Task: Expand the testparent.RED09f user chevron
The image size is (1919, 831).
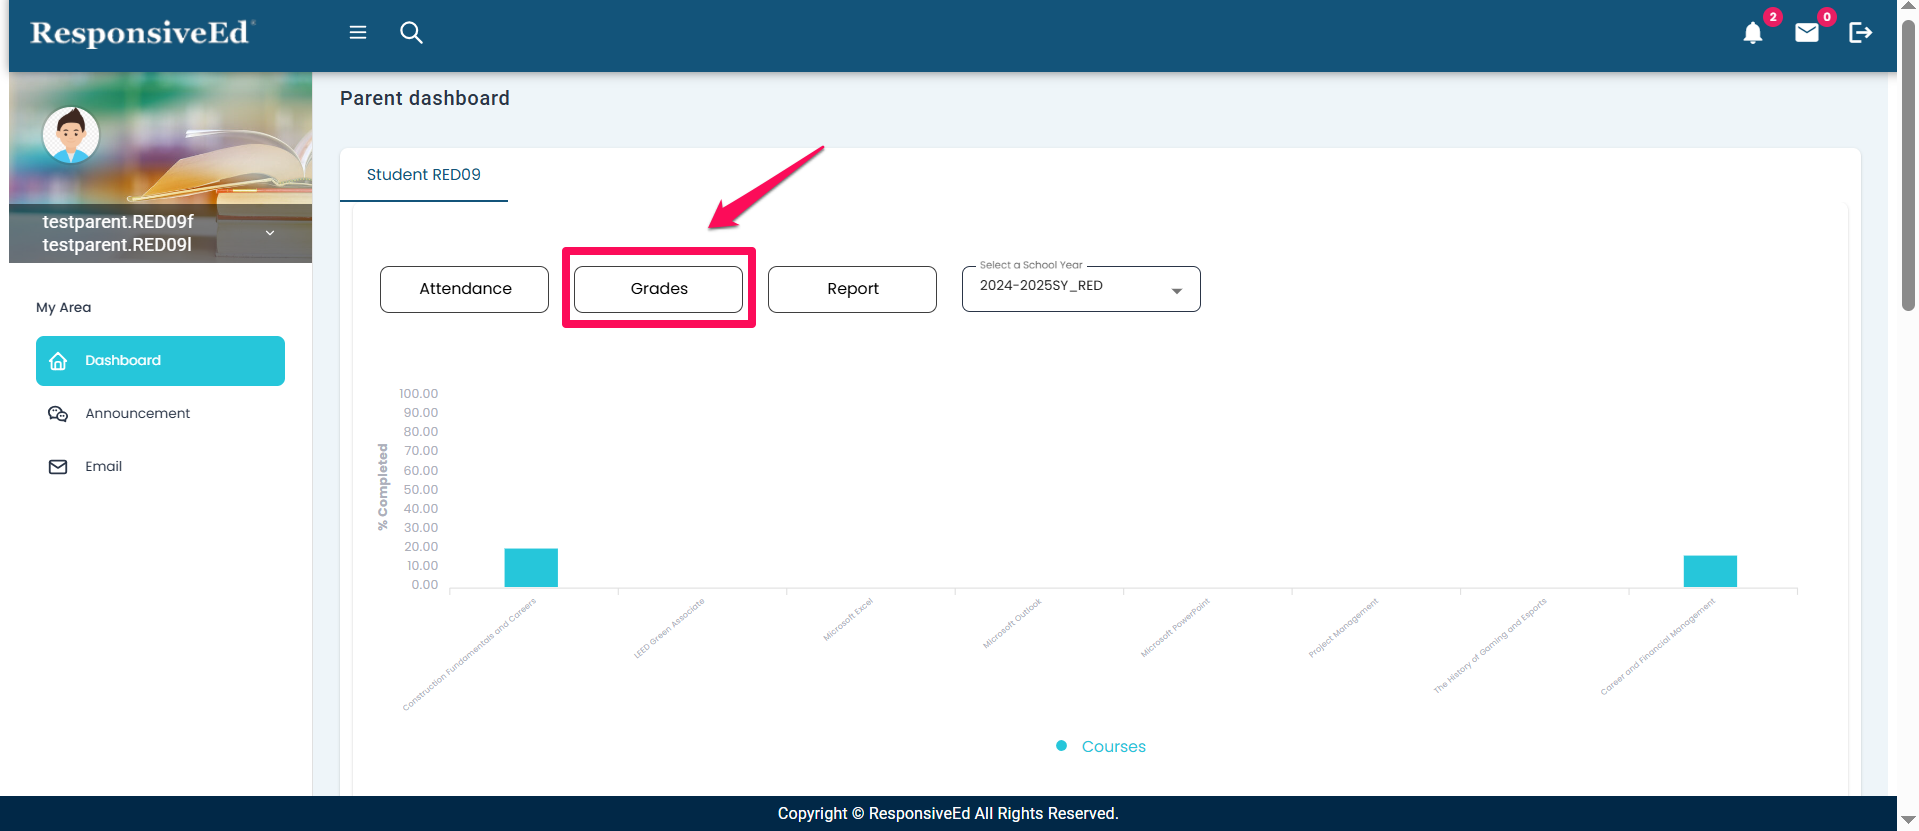Action: 270,233
